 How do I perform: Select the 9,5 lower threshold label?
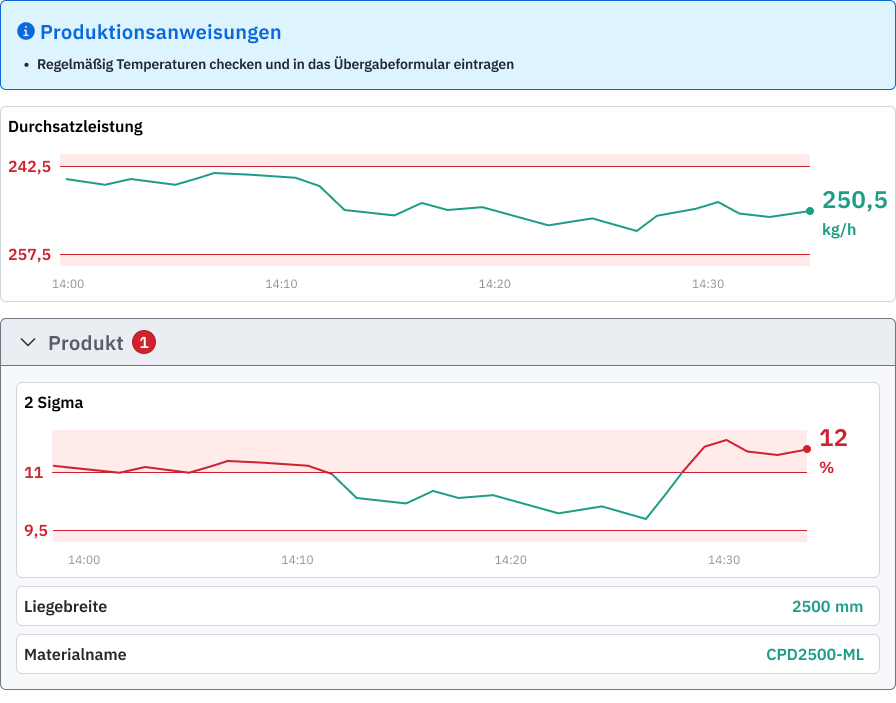(x=35, y=531)
